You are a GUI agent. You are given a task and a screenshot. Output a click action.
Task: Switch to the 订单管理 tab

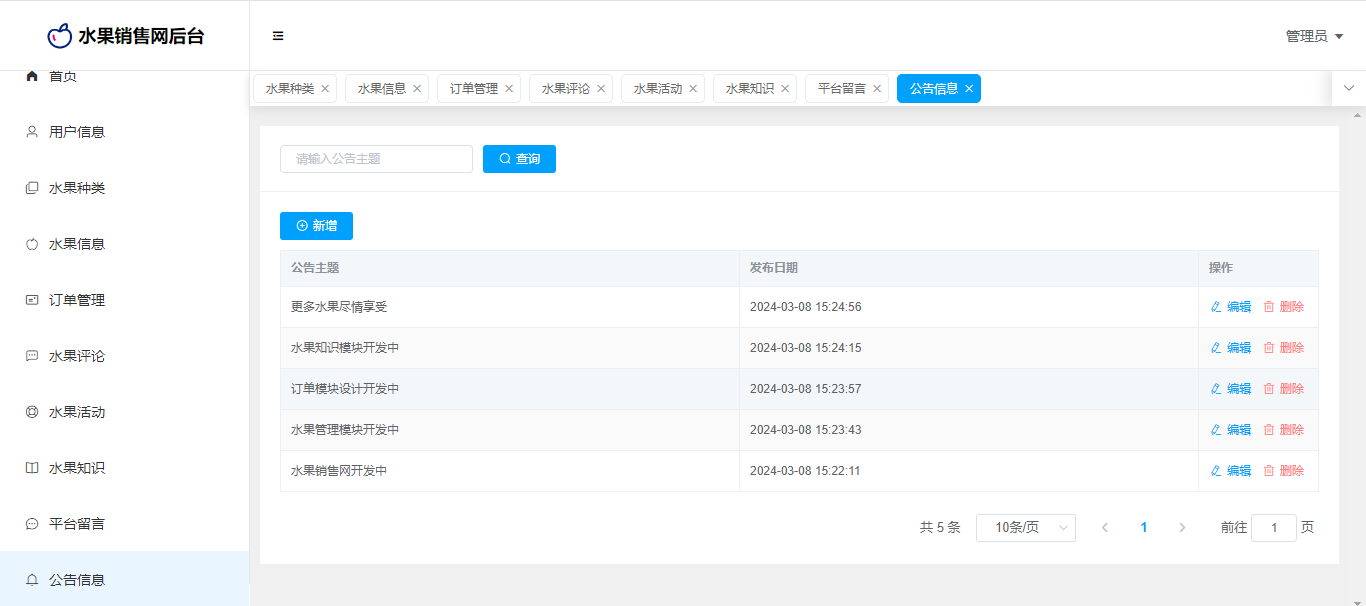(x=473, y=89)
